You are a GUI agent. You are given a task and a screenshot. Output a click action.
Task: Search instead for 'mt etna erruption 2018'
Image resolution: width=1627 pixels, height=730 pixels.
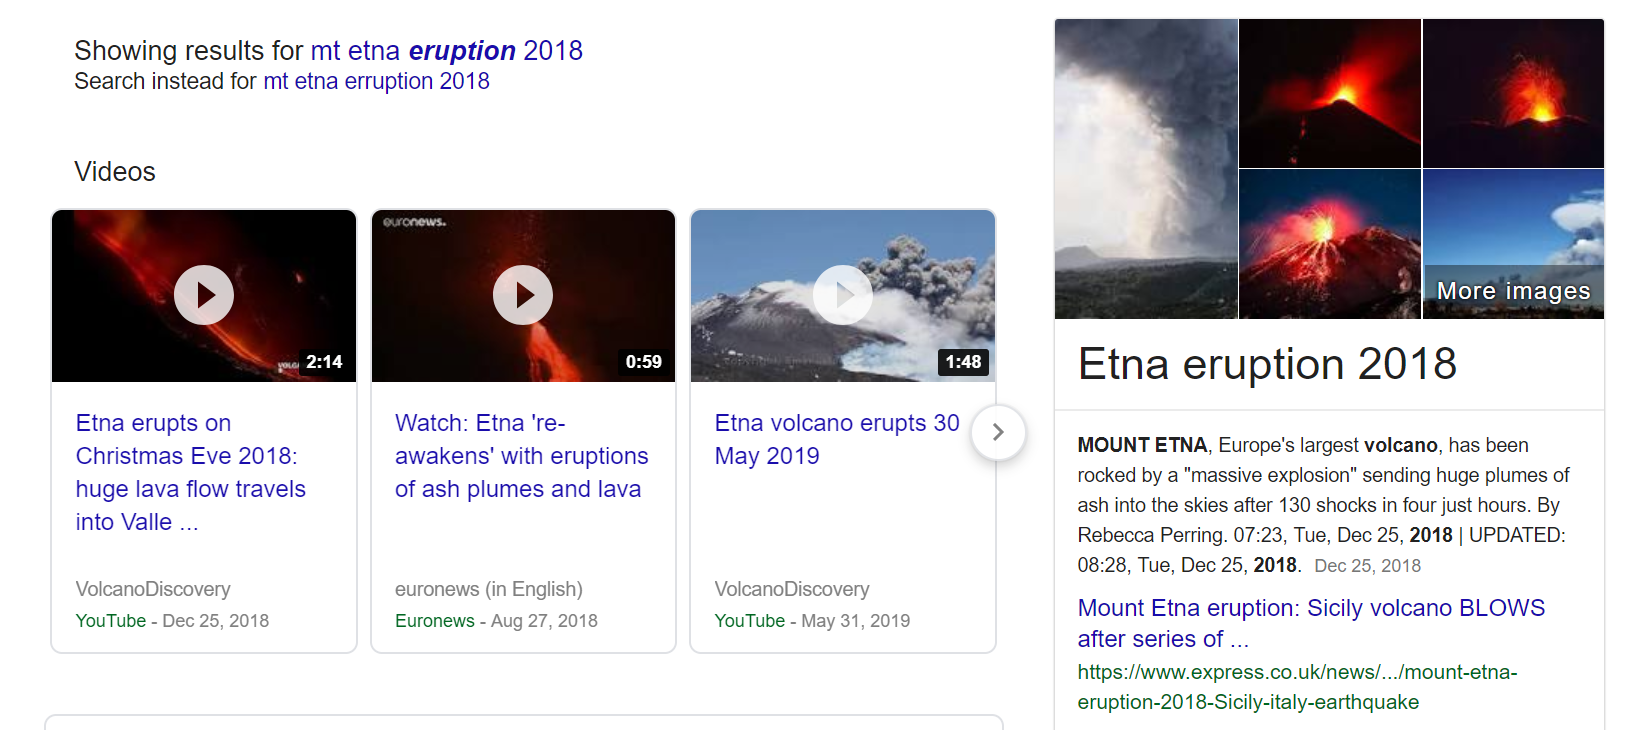point(376,82)
